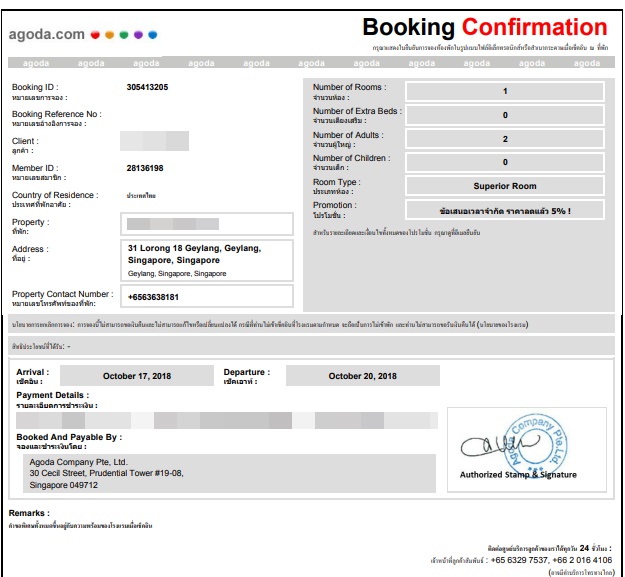Click the Room Type label
The height and width of the screenshot is (577, 625).
337,182
